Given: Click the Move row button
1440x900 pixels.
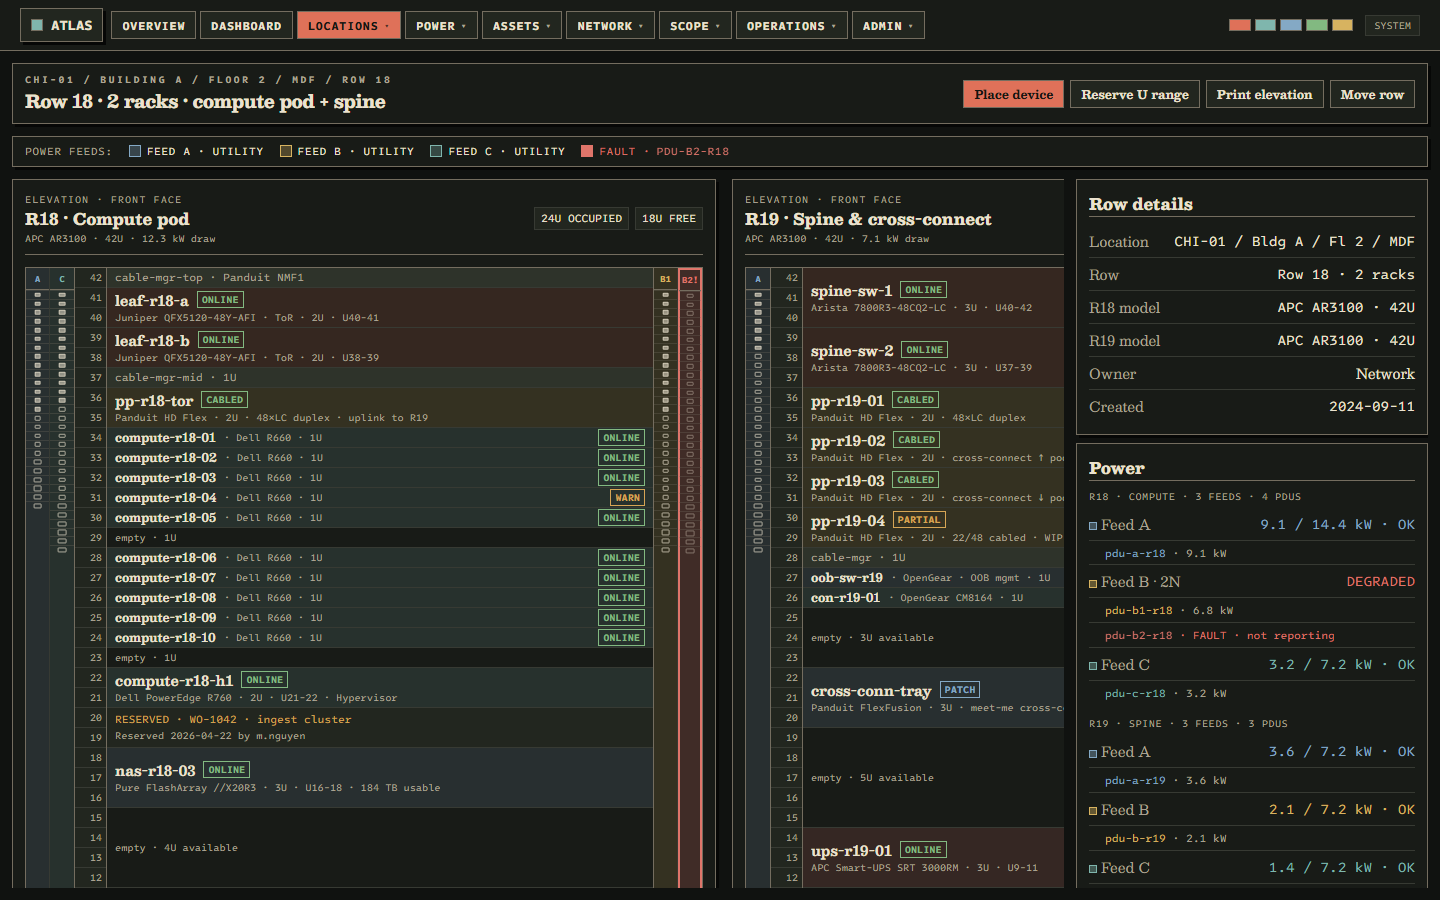Looking at the screenshot, I should 1372,94.
